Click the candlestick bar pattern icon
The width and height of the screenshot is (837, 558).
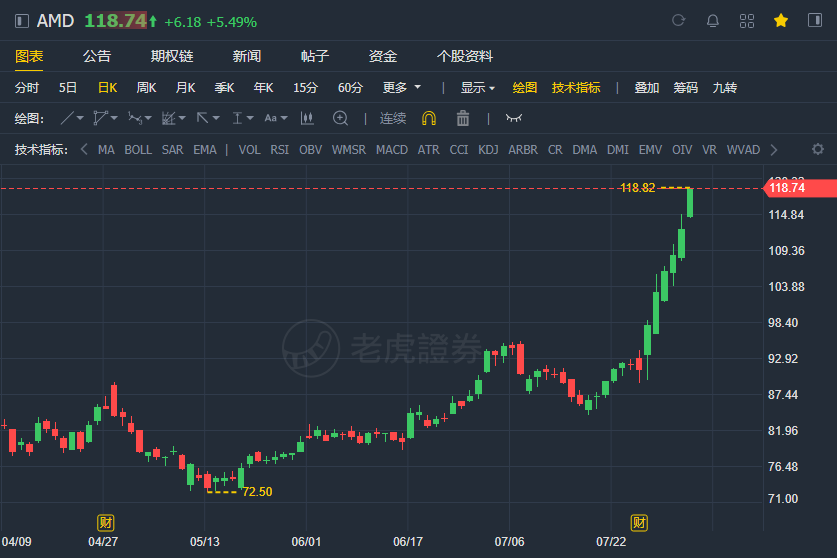point(307,118)
